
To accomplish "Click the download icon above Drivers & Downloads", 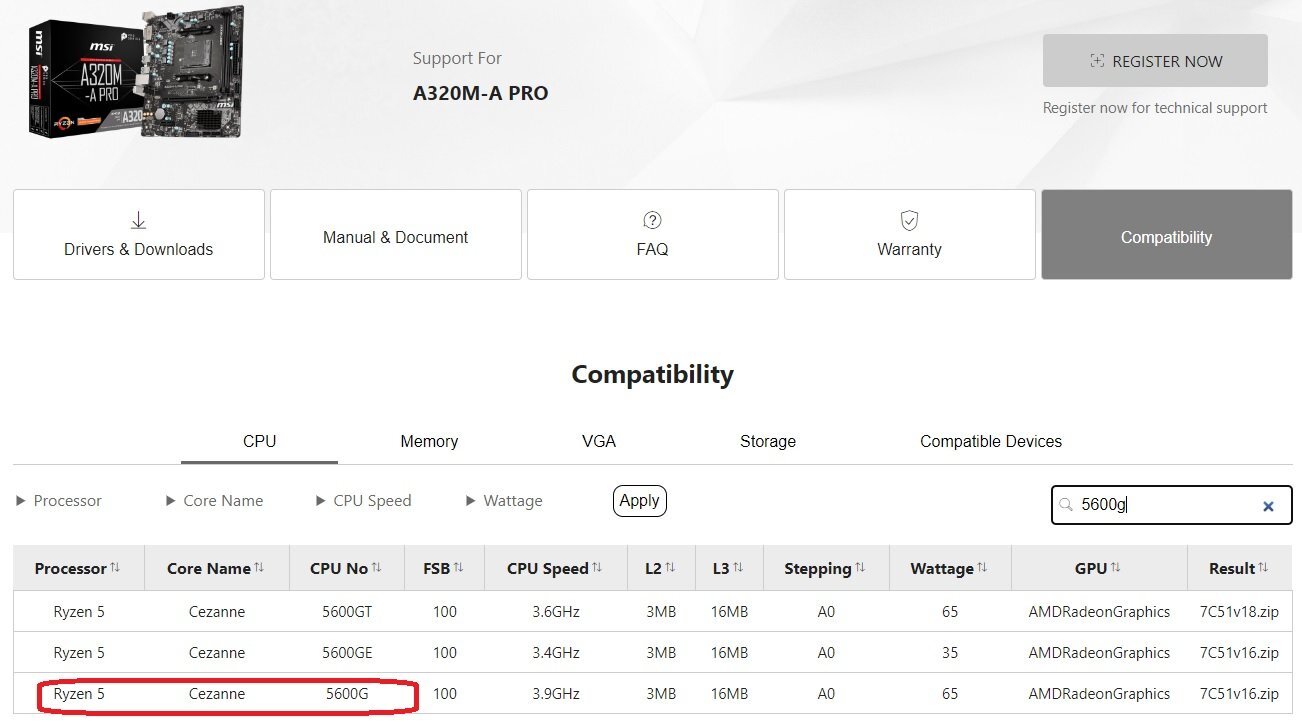I will click(x=139, y=220).
